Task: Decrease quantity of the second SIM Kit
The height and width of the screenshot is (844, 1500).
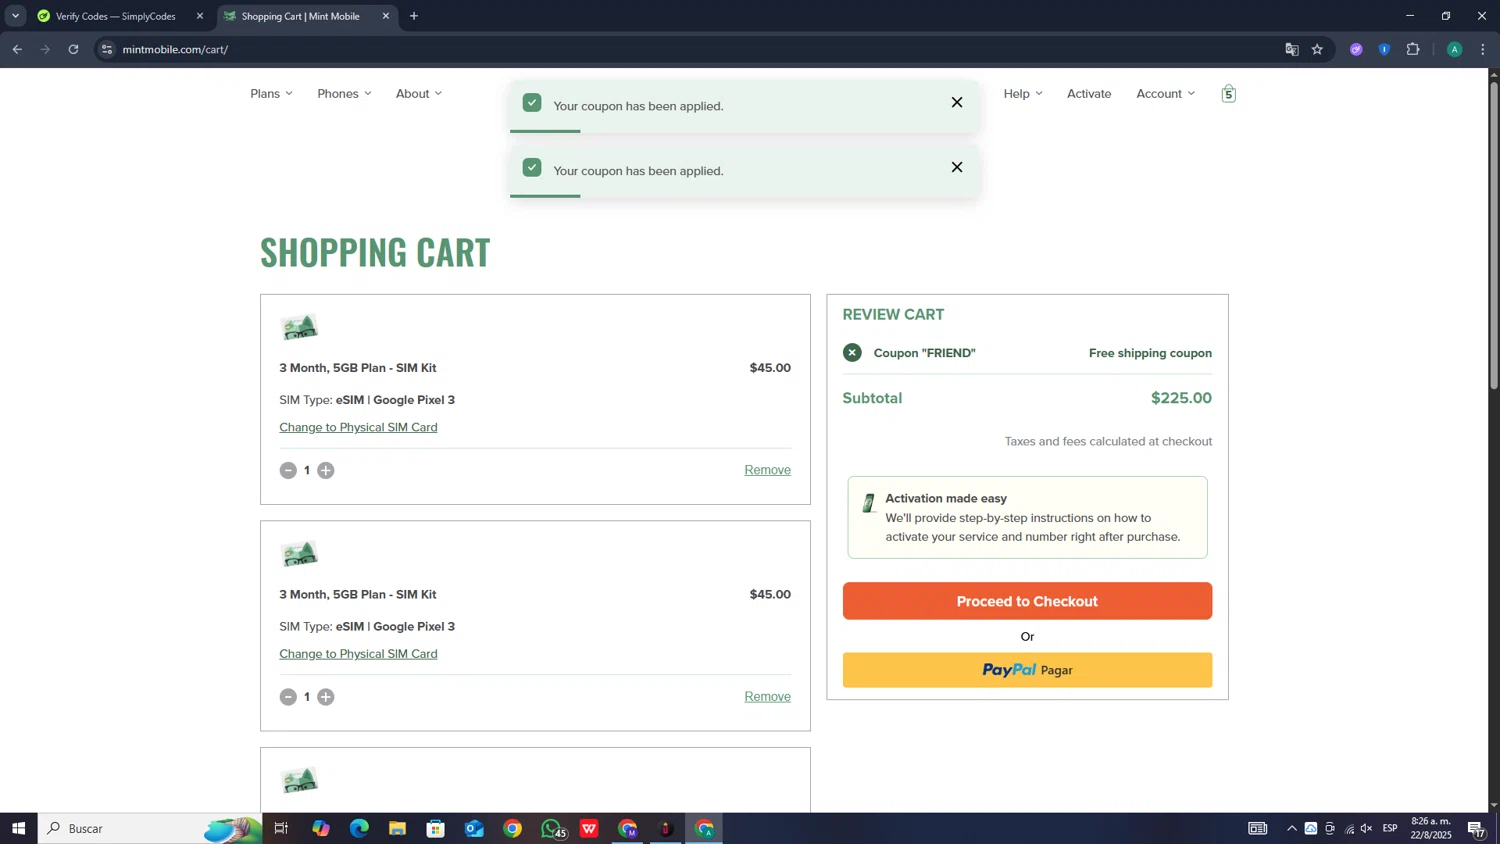Action: pos(288,697)
